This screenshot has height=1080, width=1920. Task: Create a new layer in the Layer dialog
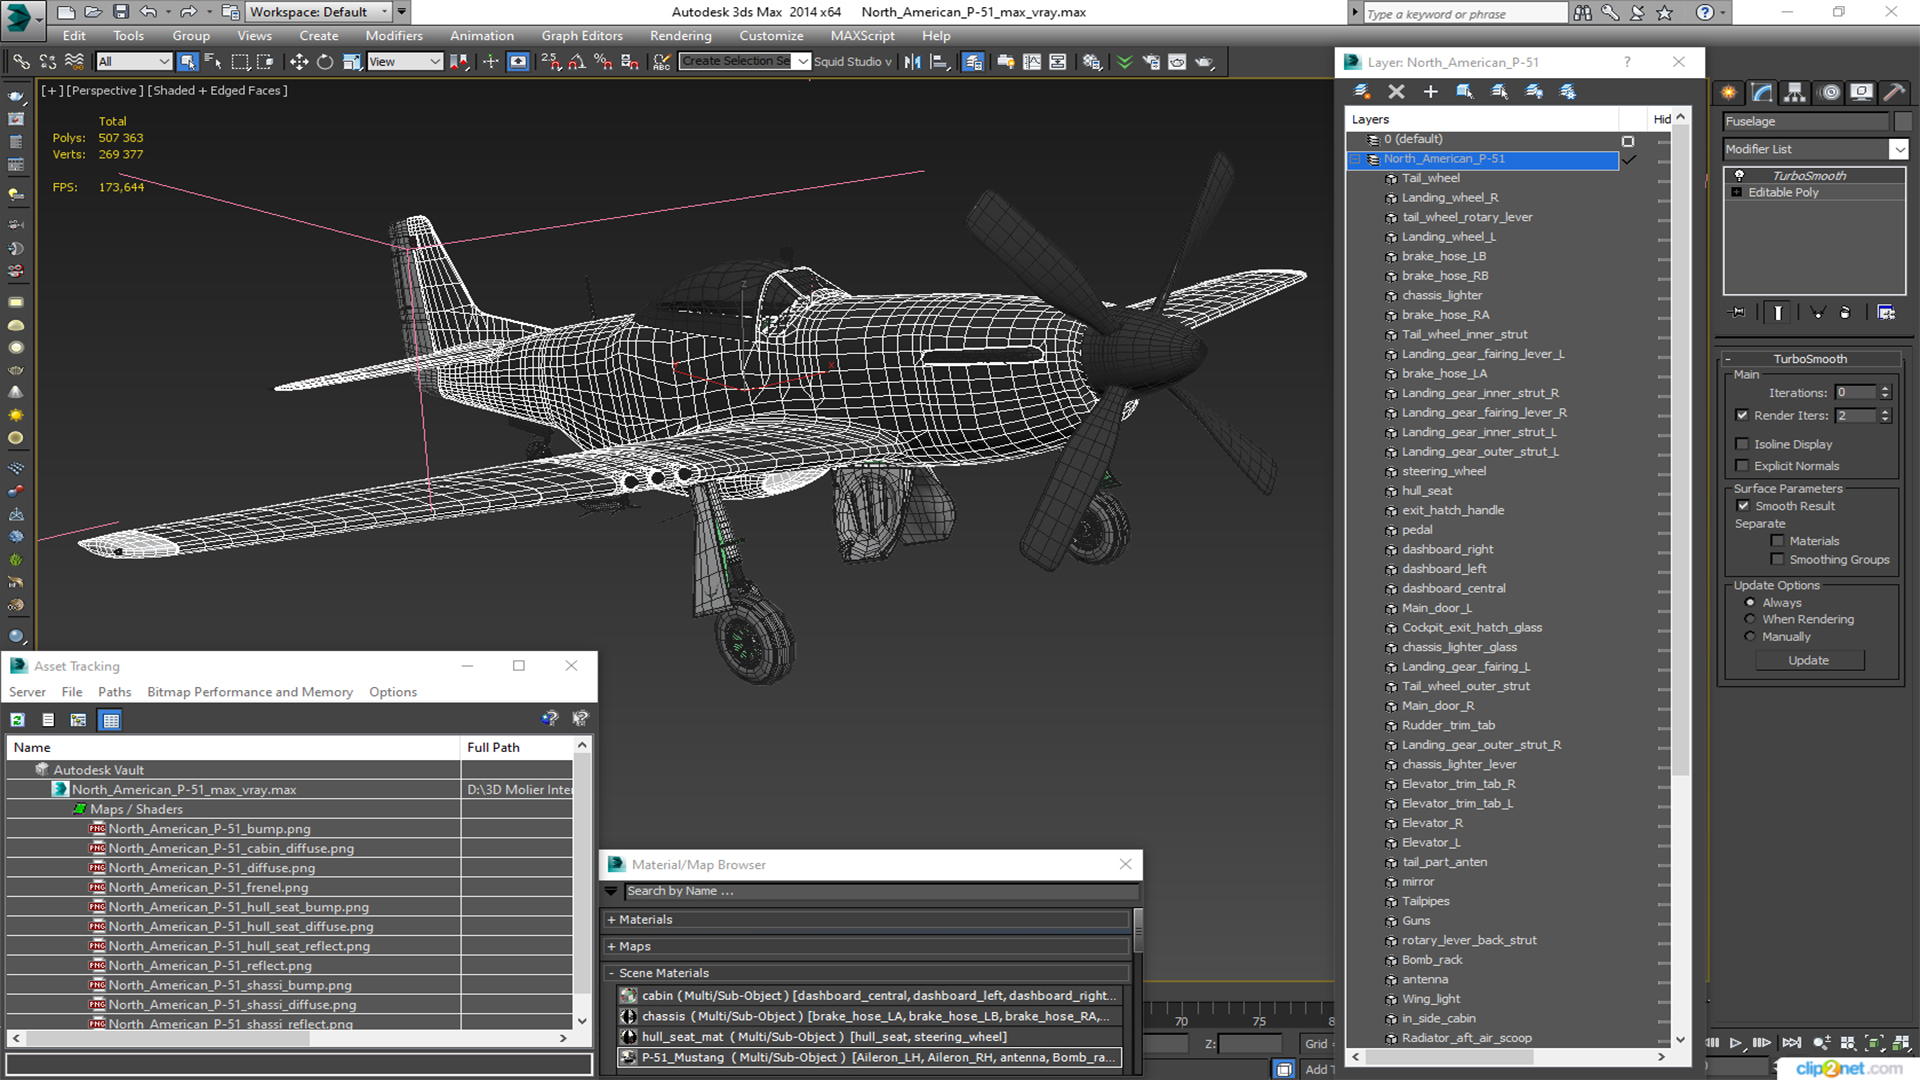click(1362, 92)
